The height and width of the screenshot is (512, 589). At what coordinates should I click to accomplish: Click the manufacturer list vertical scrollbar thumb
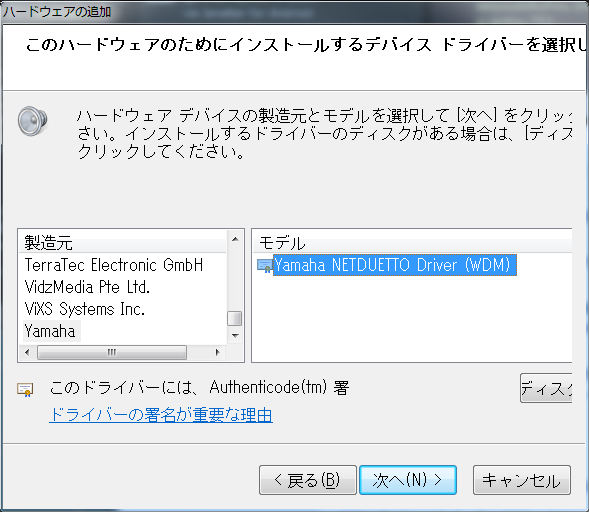[x=235, y=319]
